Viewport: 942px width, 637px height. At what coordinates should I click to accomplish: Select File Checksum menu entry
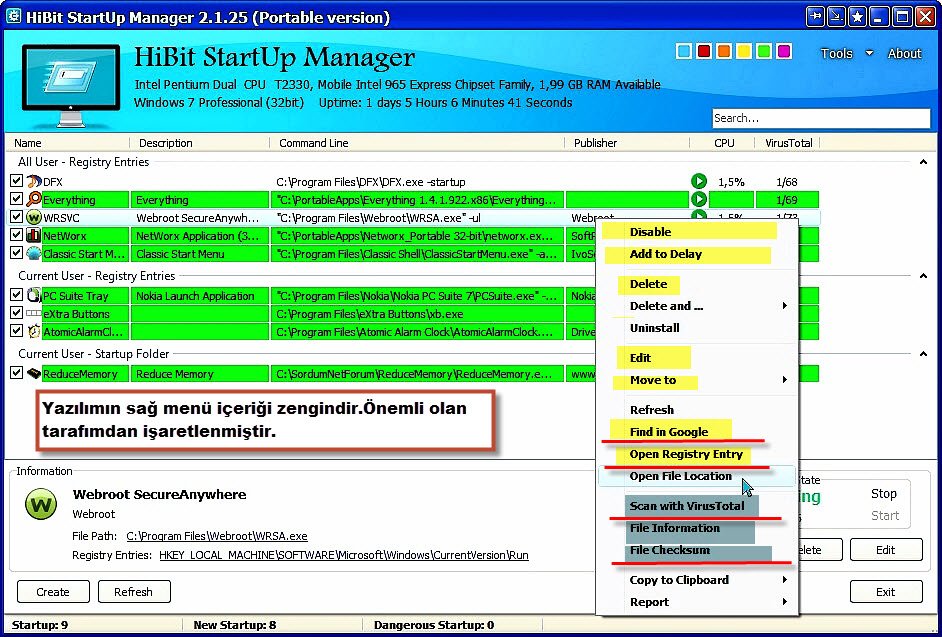click(669, 550)
